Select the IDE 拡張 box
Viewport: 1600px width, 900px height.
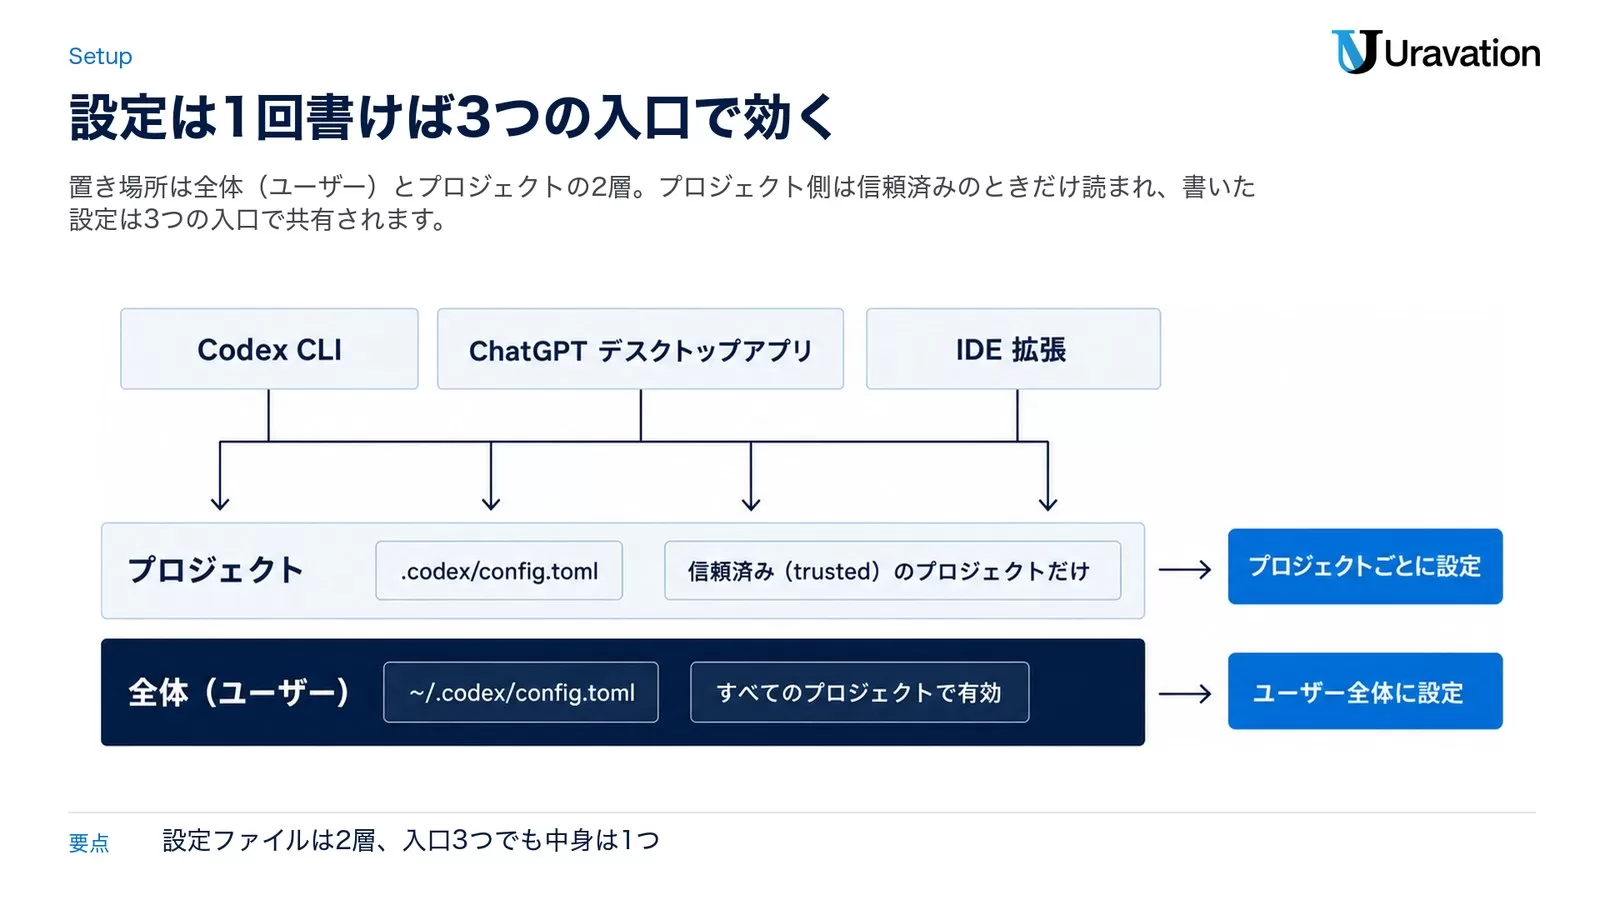[1013, 349]
